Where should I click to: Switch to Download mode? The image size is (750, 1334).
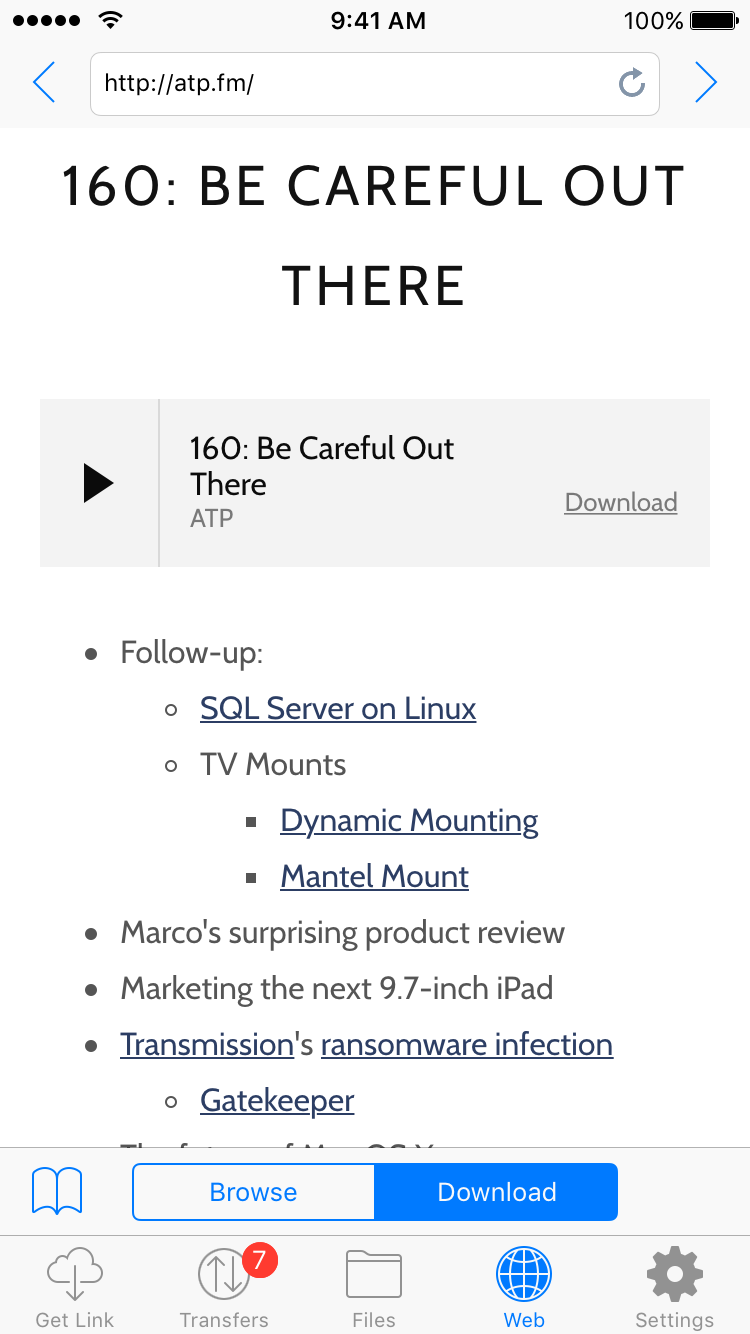tap(497, 1192)
